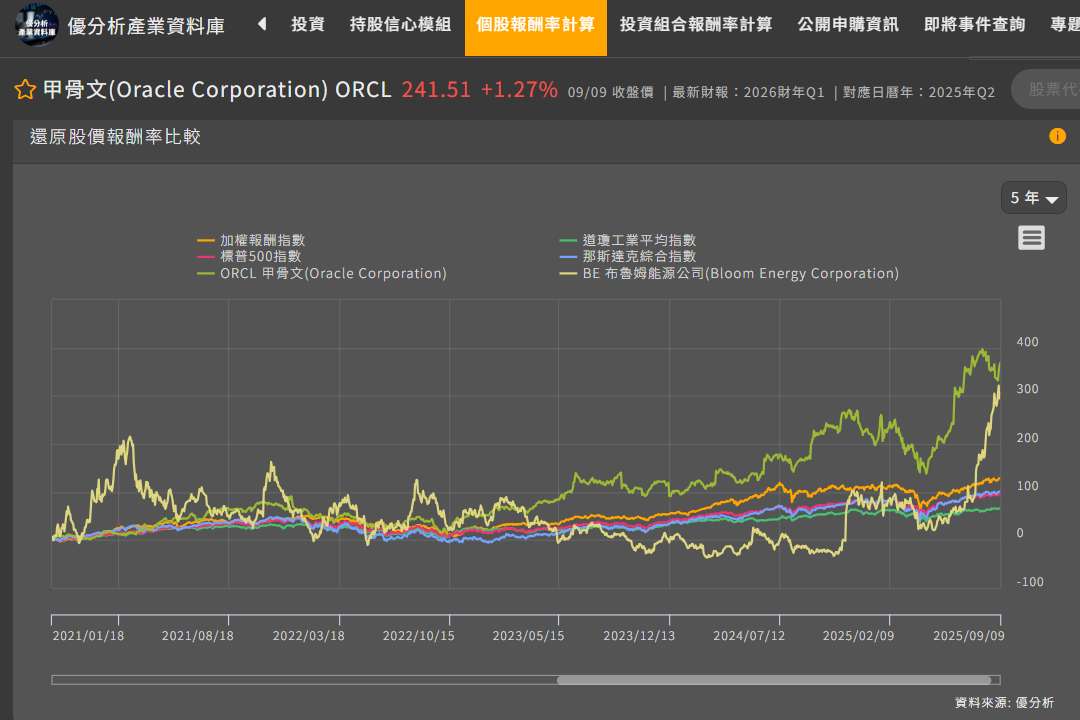Go to the 公開申購資訊 tab
The height and width of the screenshot is (720, 1080).
pos(848,25)
